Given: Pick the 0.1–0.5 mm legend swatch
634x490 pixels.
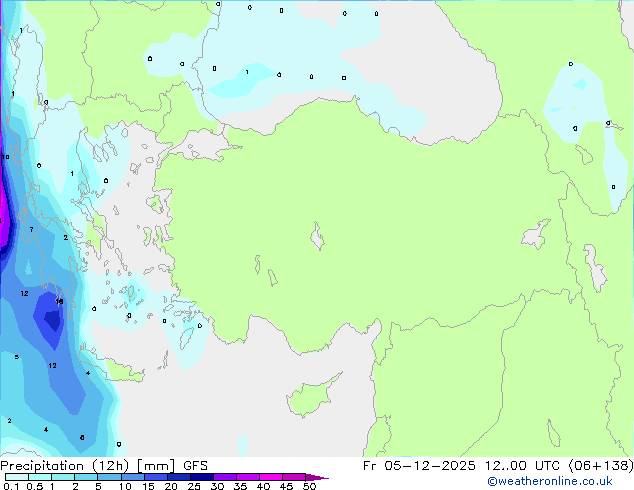Looking at the screenshot, I should (x=17, y=477).
